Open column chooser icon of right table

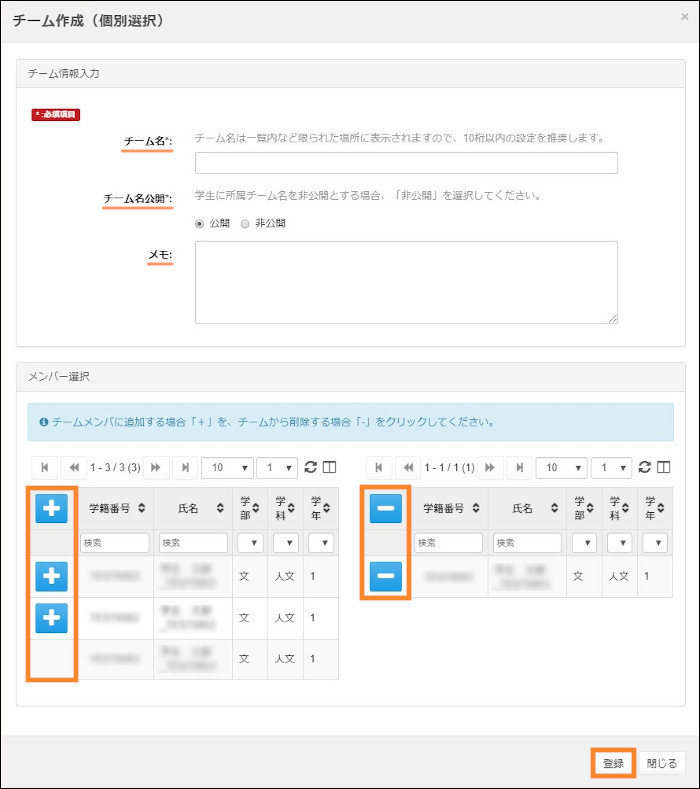[662, 467]
